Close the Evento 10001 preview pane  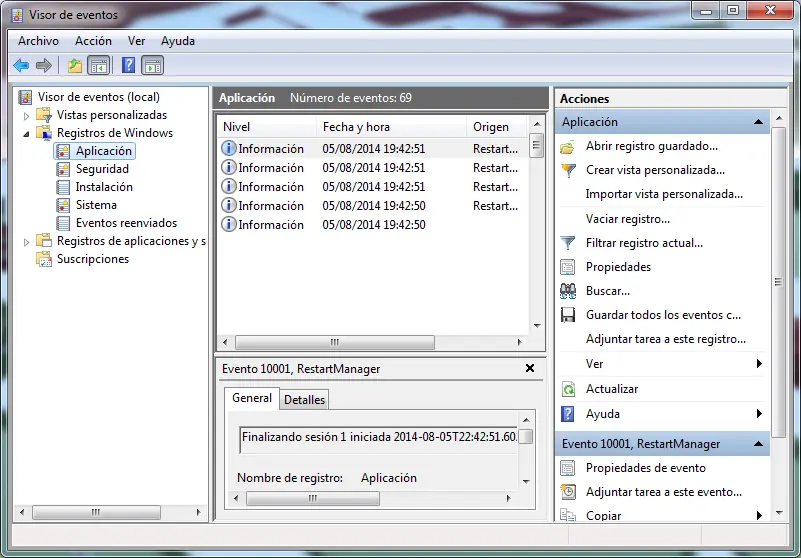coord(530,368)
